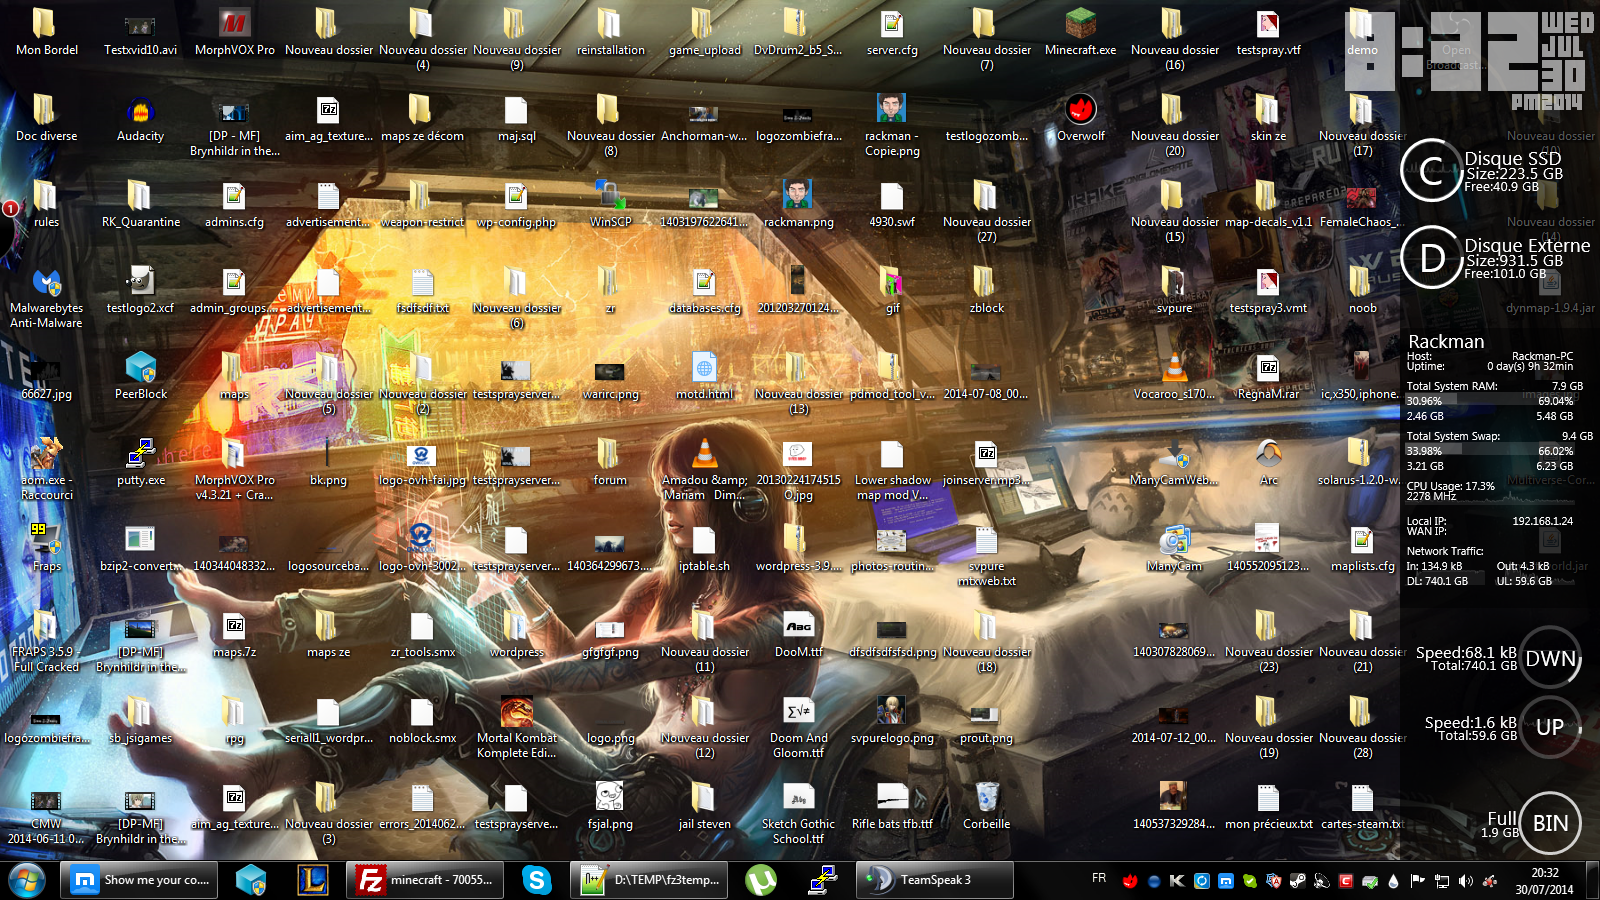Click the BIN recycle widget circle
Image resolution: width=1600 pixels, height=900 pixels.
[x=1550, y=823]
